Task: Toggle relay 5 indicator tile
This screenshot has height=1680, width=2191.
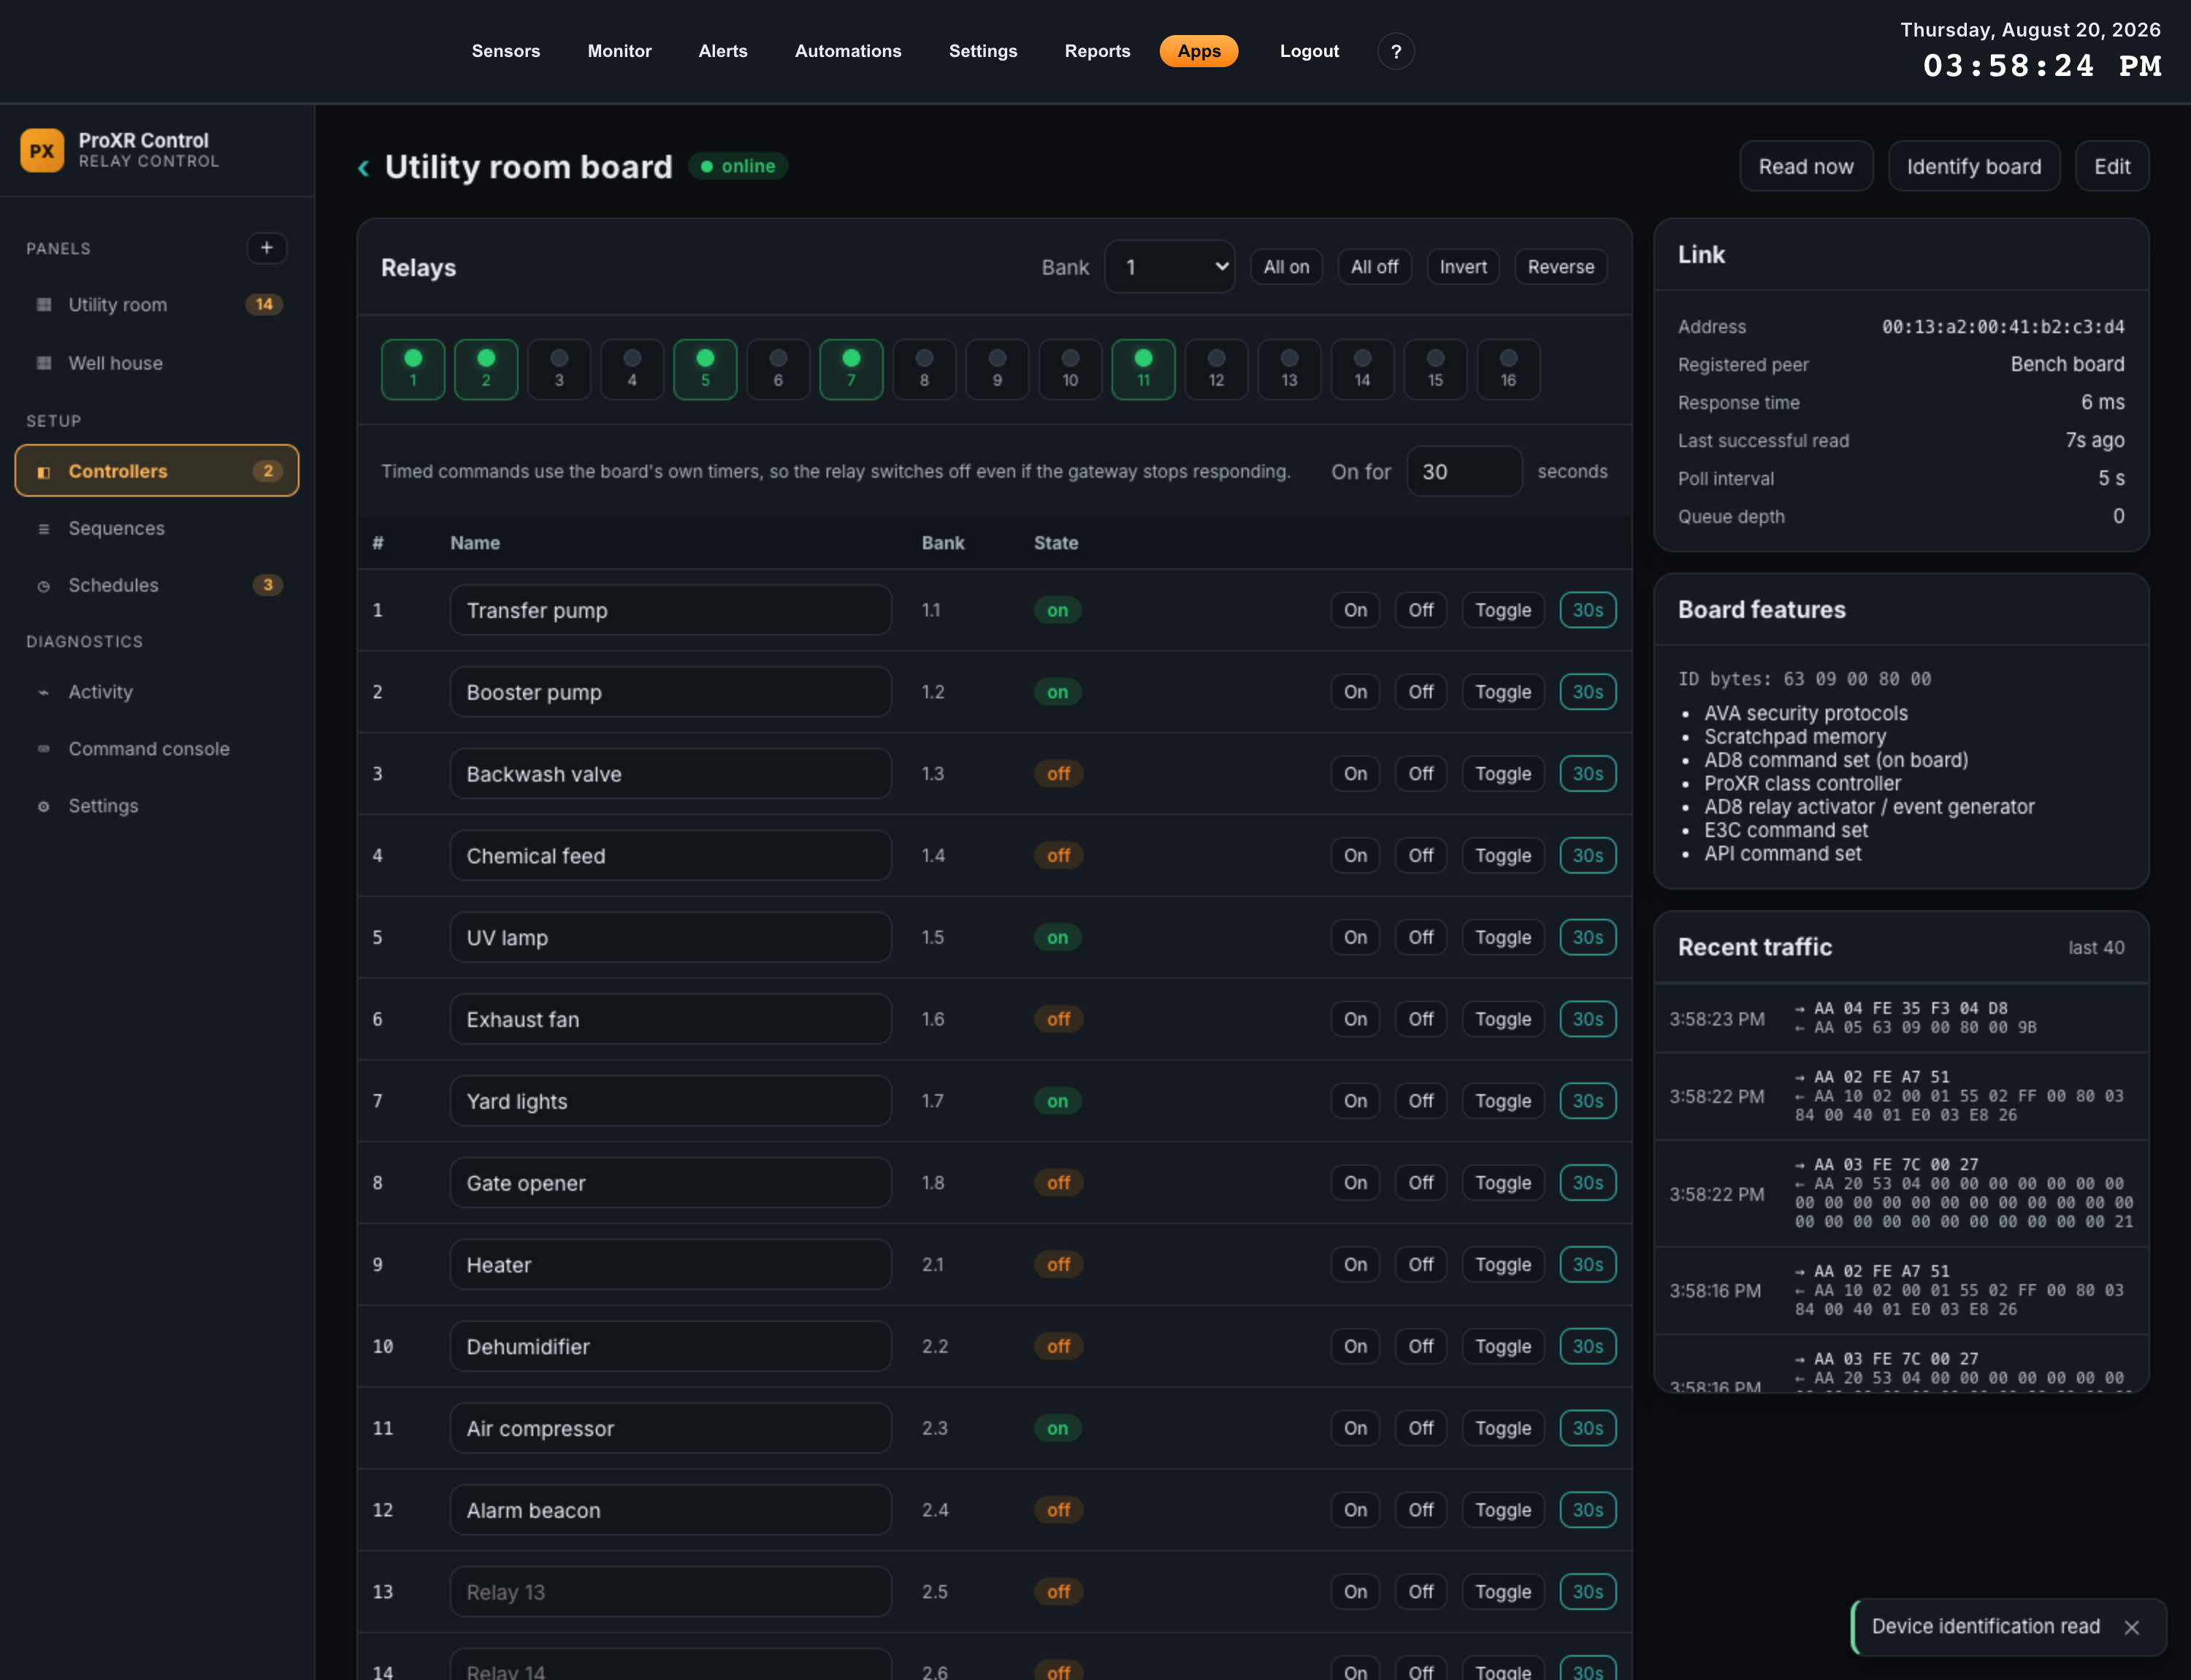Action: [x=705, y=369]
